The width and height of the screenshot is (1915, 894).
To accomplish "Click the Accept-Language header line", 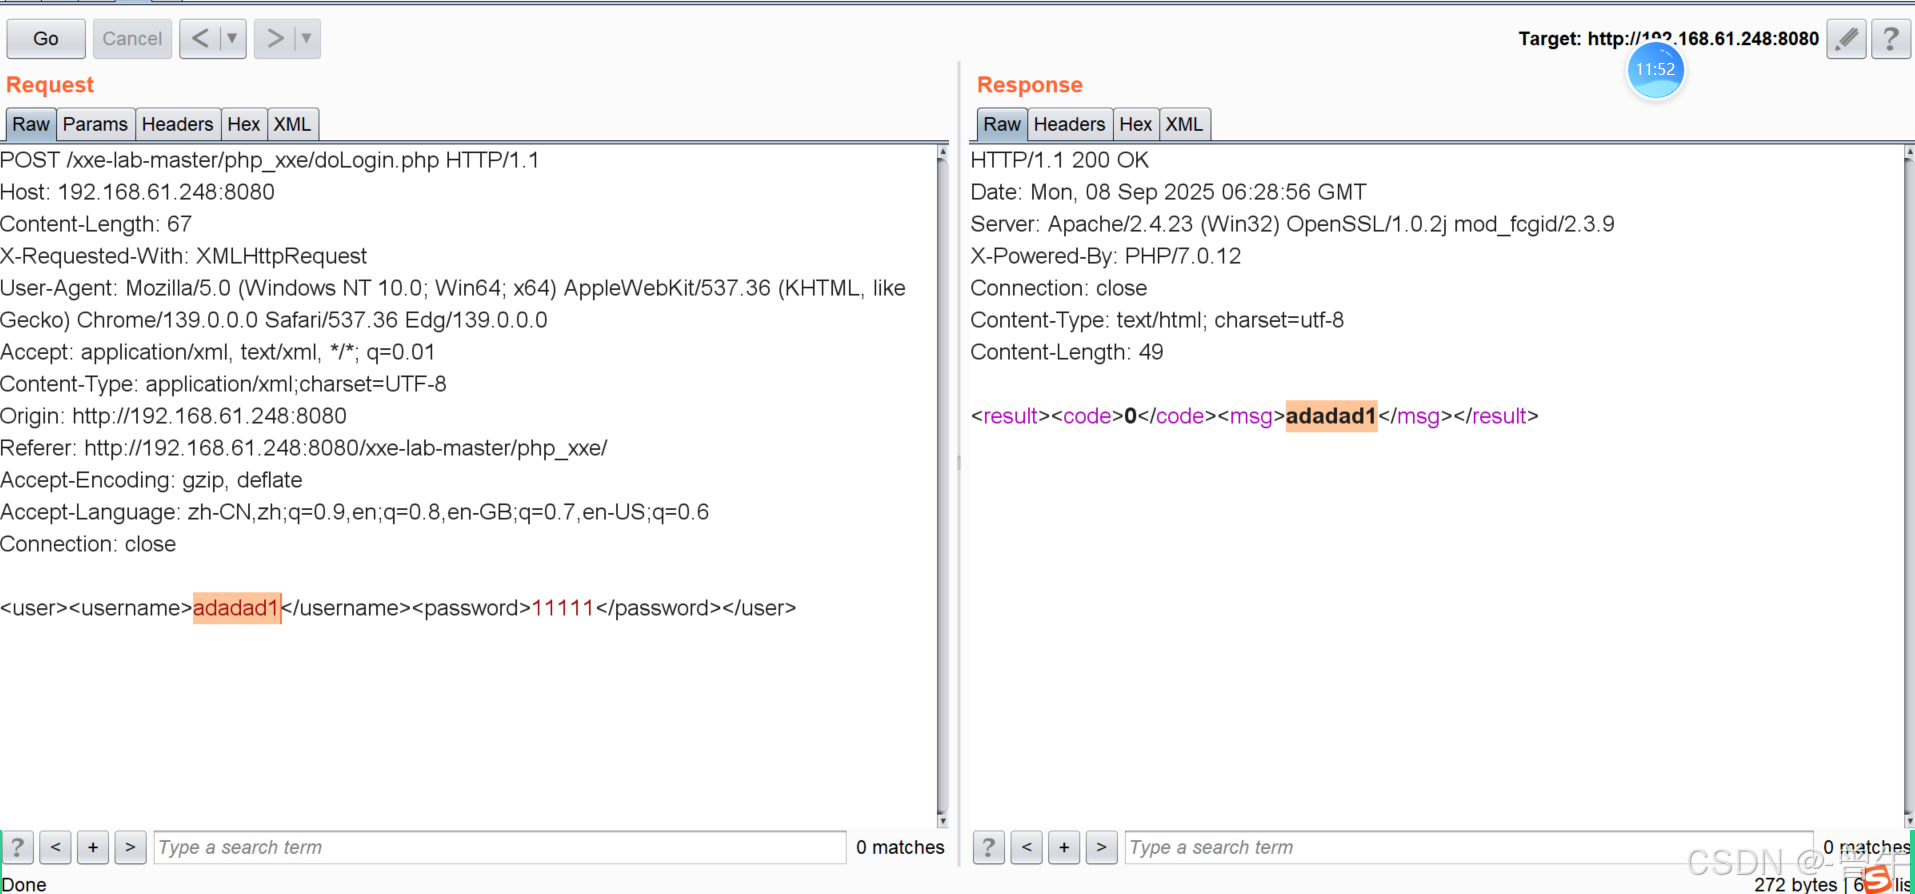I will coord(354,512).
